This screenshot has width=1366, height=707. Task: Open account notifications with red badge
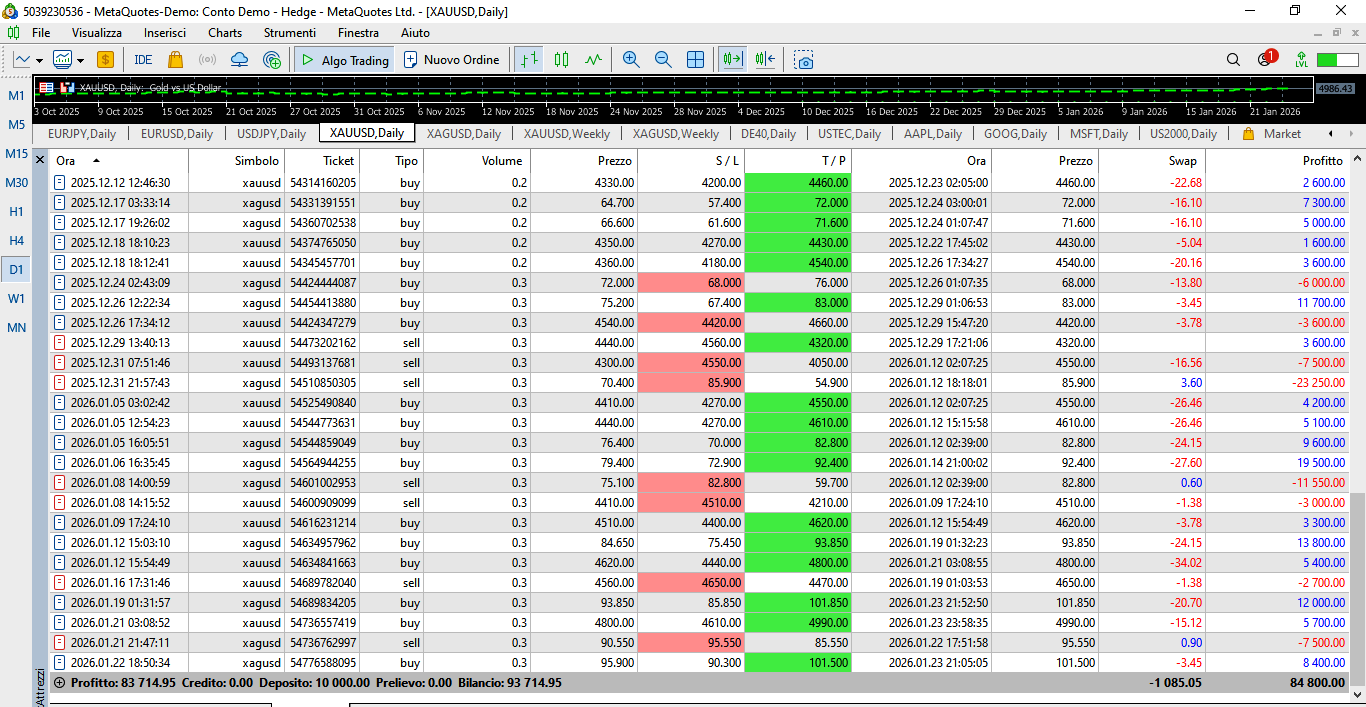1266,59
